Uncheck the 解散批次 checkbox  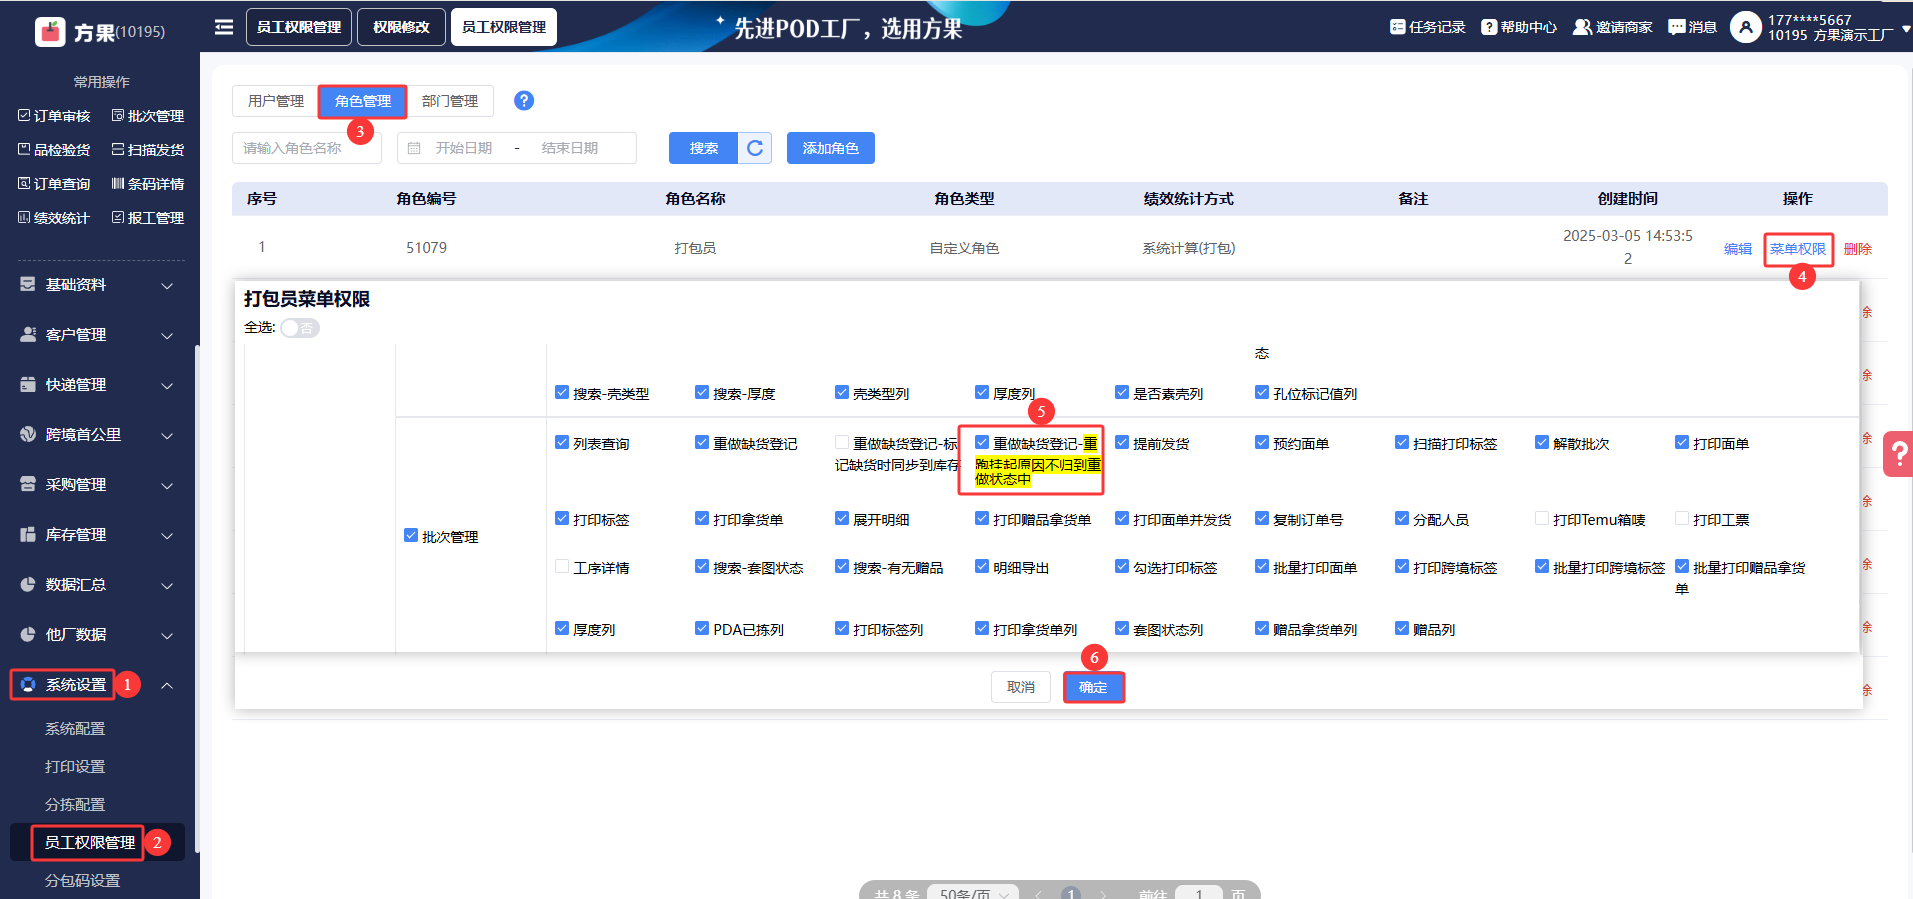1542,443
